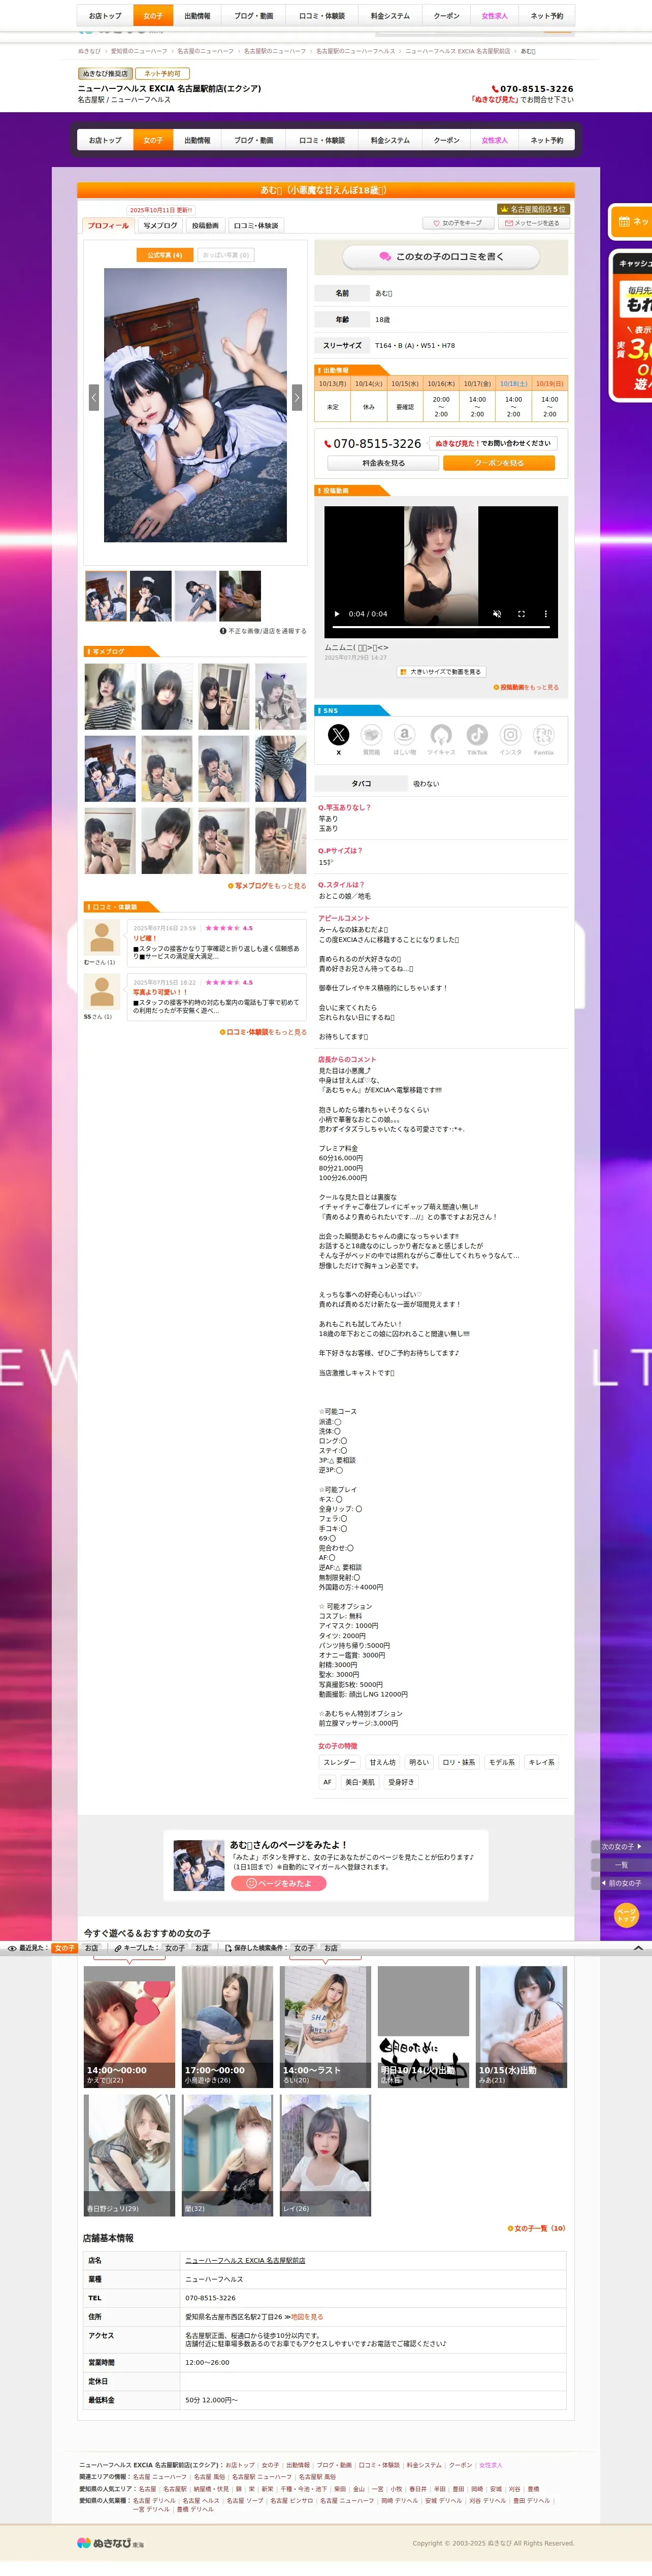Toggle 最近見た 女の子 filter
Screen dimensions: 652x2576
[x=64, y=1948]
